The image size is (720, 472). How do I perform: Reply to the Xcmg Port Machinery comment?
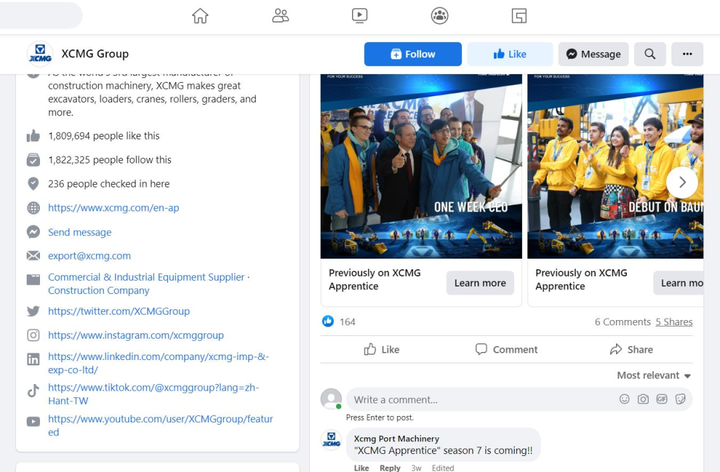[390, 468]
